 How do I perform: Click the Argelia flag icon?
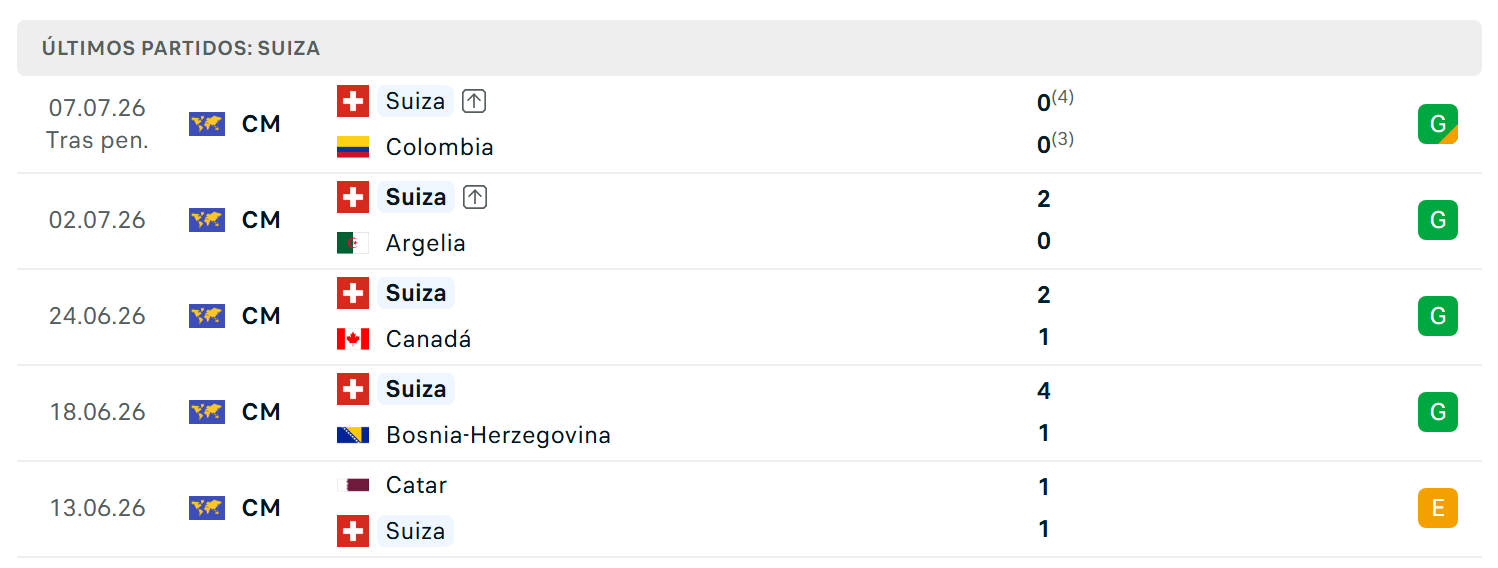(x=353, y=243)
